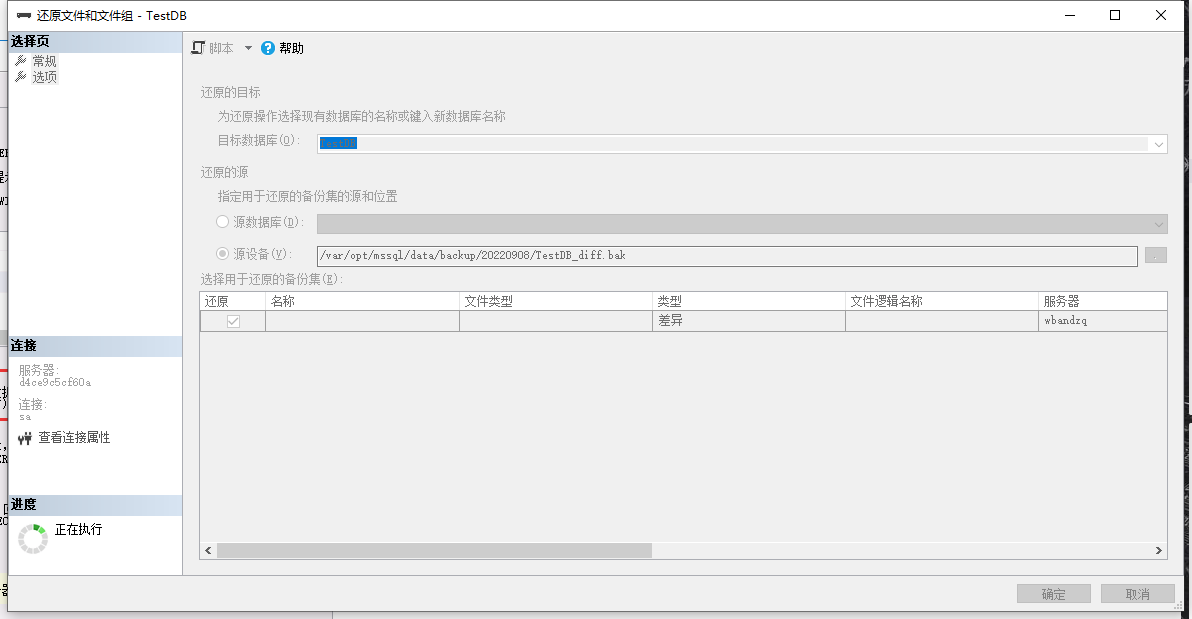
Task: Open 帮助 help
Action: (x=291, y=48)
